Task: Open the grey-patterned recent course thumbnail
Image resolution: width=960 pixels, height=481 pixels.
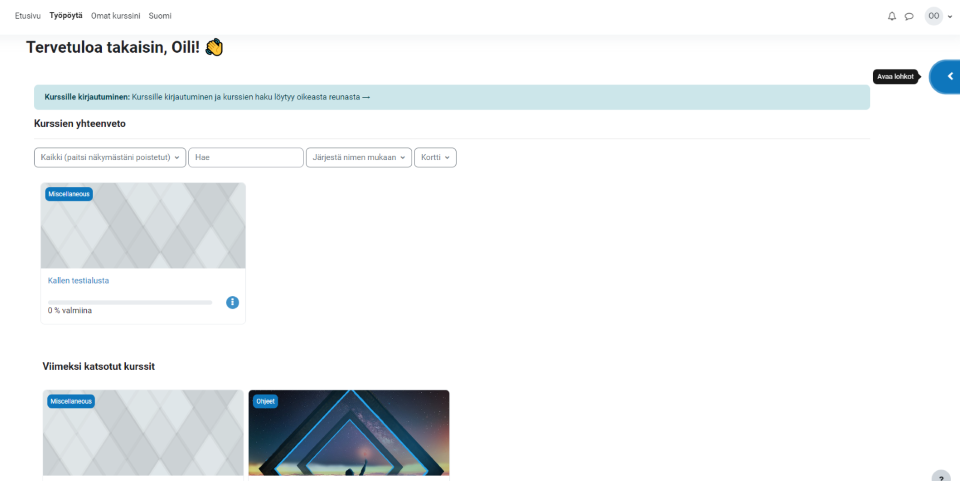Action: point(143,433)
